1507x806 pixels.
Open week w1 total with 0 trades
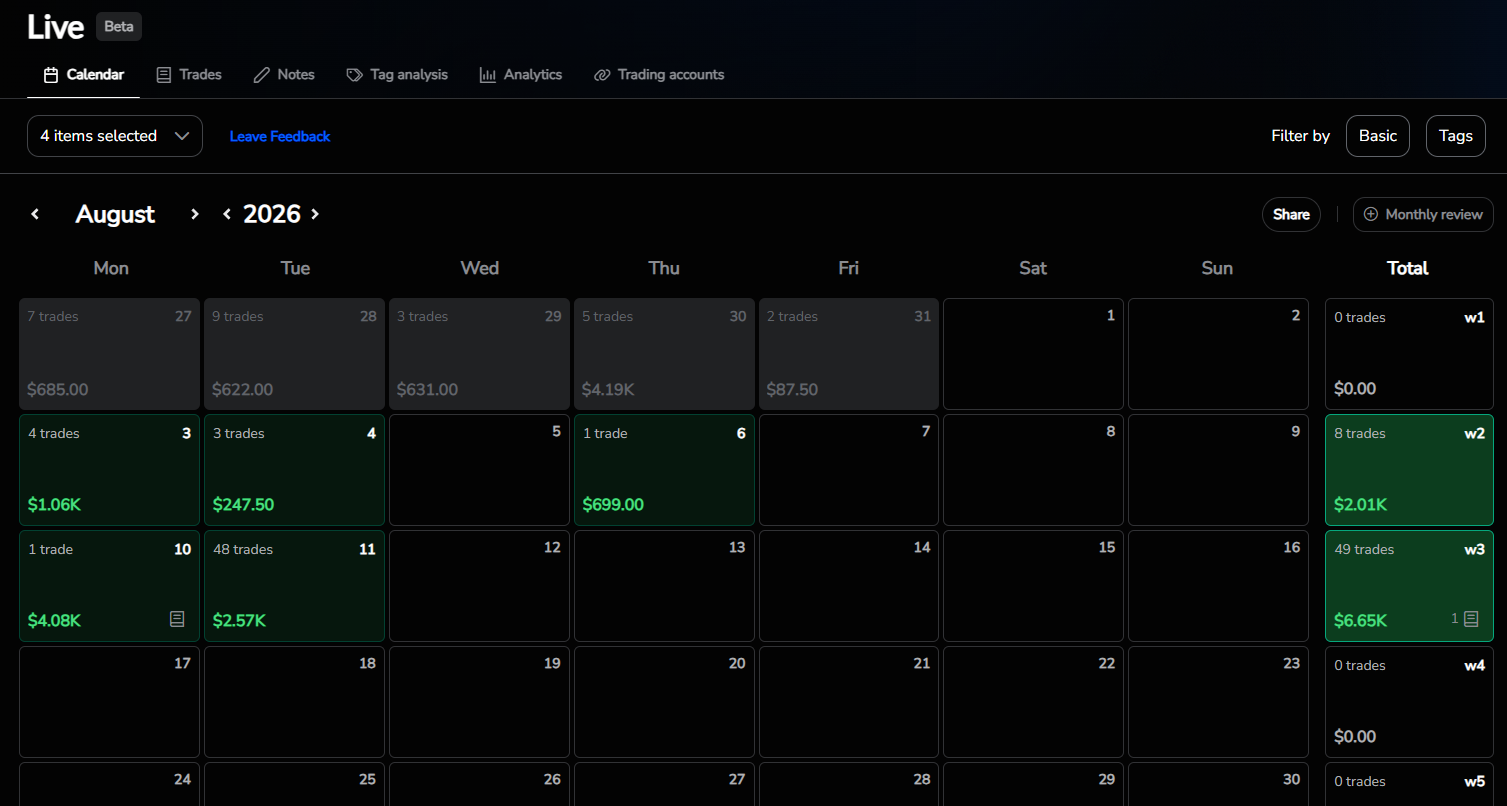(x=1409, y=354)
